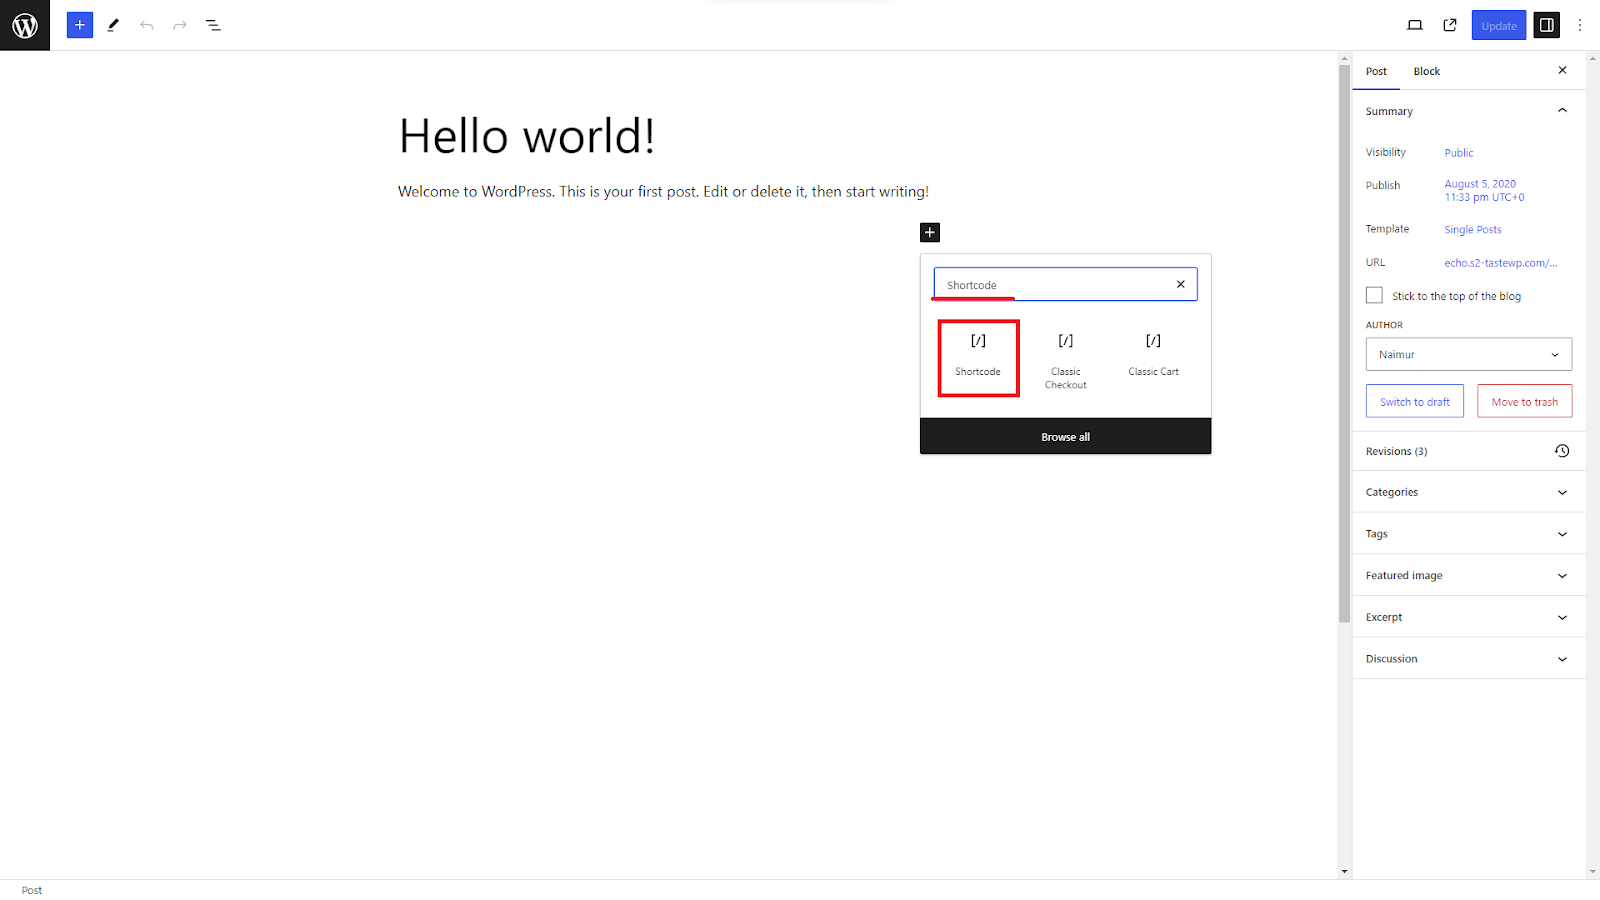Open the three-dot Options menu
Screen dimensions: 1600x900
pos(1580,25)
